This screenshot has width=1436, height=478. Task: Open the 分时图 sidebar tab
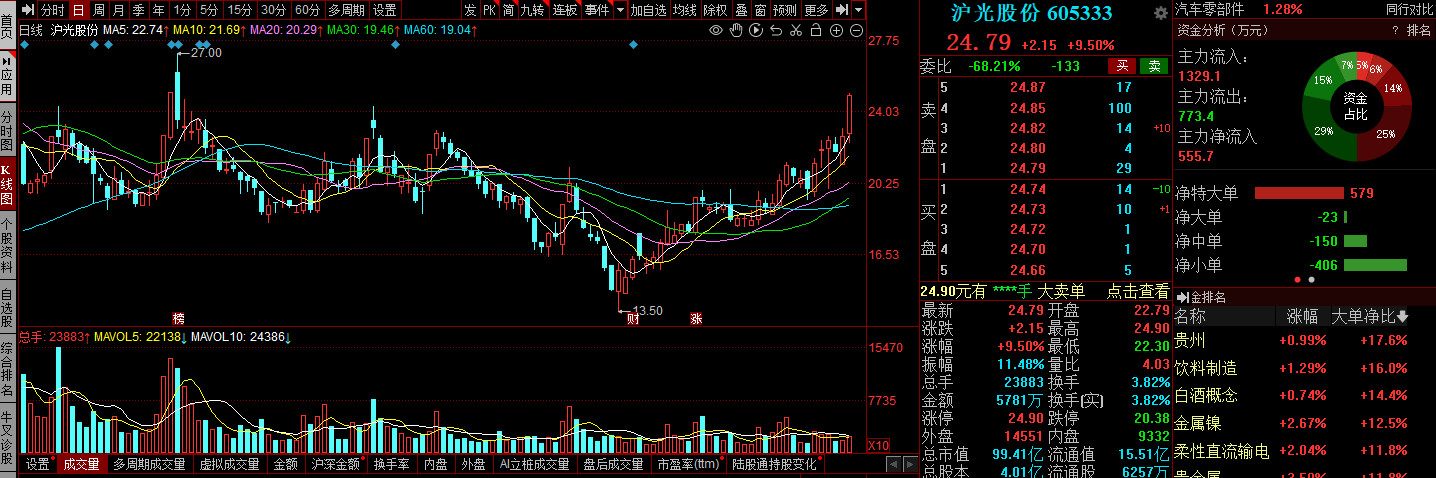[7, 131]
